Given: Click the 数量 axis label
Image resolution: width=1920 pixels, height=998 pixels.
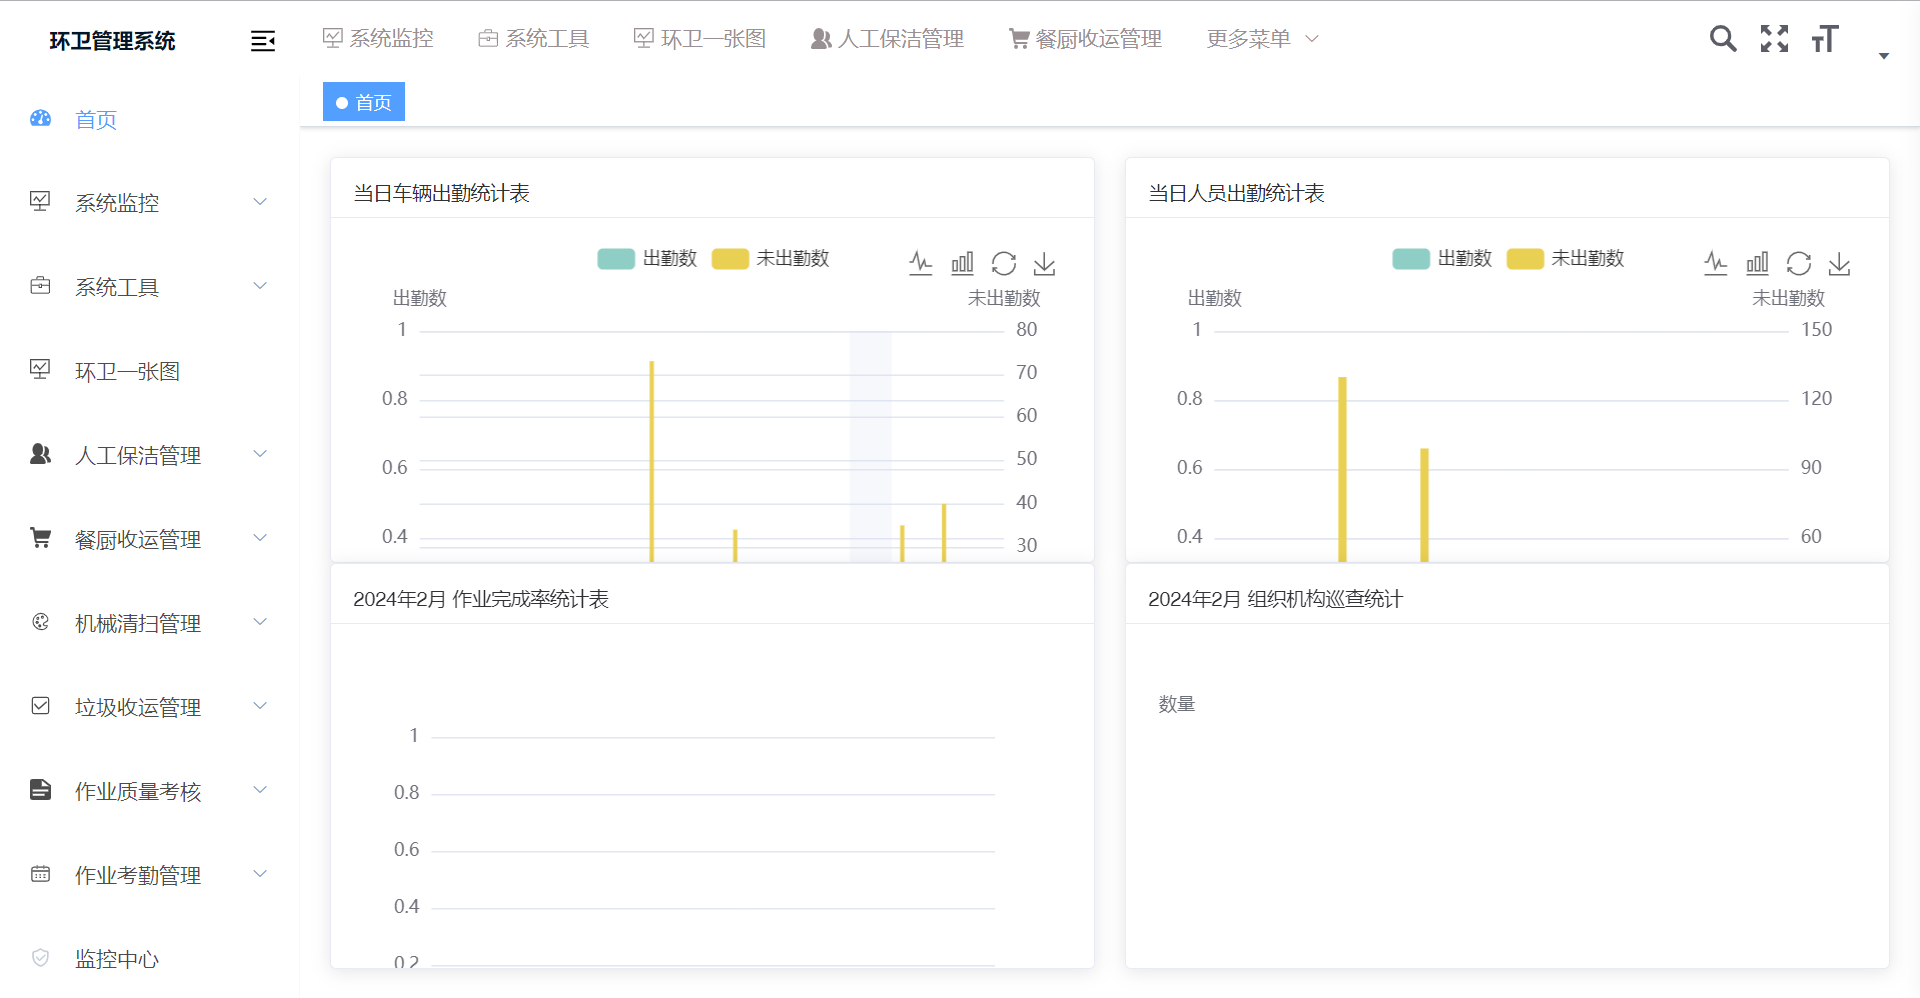Looking at the screenshot, I should pos(1177,704).
